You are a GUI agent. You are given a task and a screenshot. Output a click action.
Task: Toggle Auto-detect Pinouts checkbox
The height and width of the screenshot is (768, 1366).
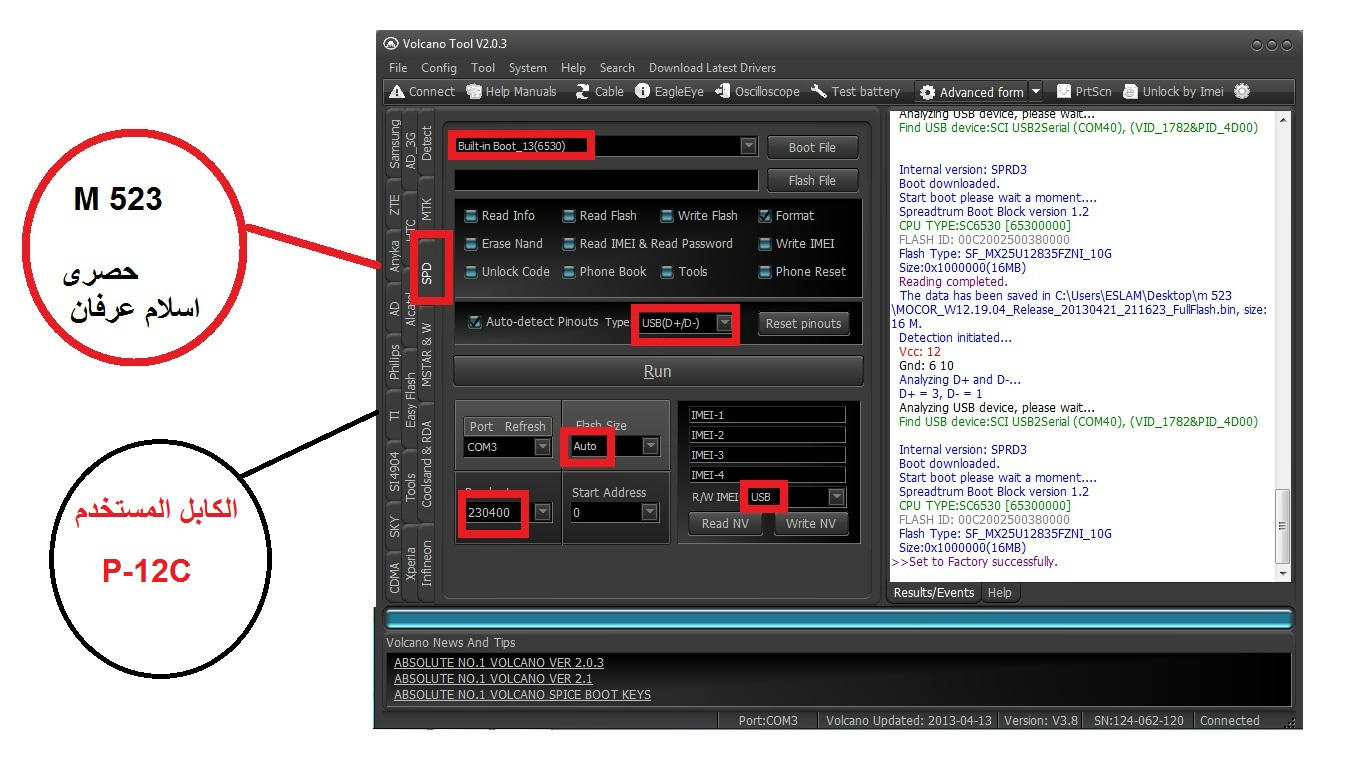click(x=475, y=322)
